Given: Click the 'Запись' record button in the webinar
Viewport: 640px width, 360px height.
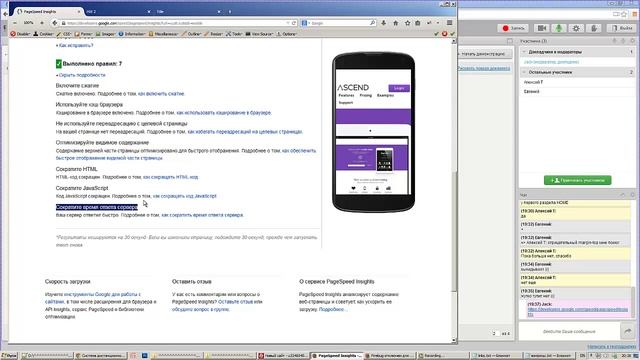Looking at the screenshot, I should coord(513,28).
